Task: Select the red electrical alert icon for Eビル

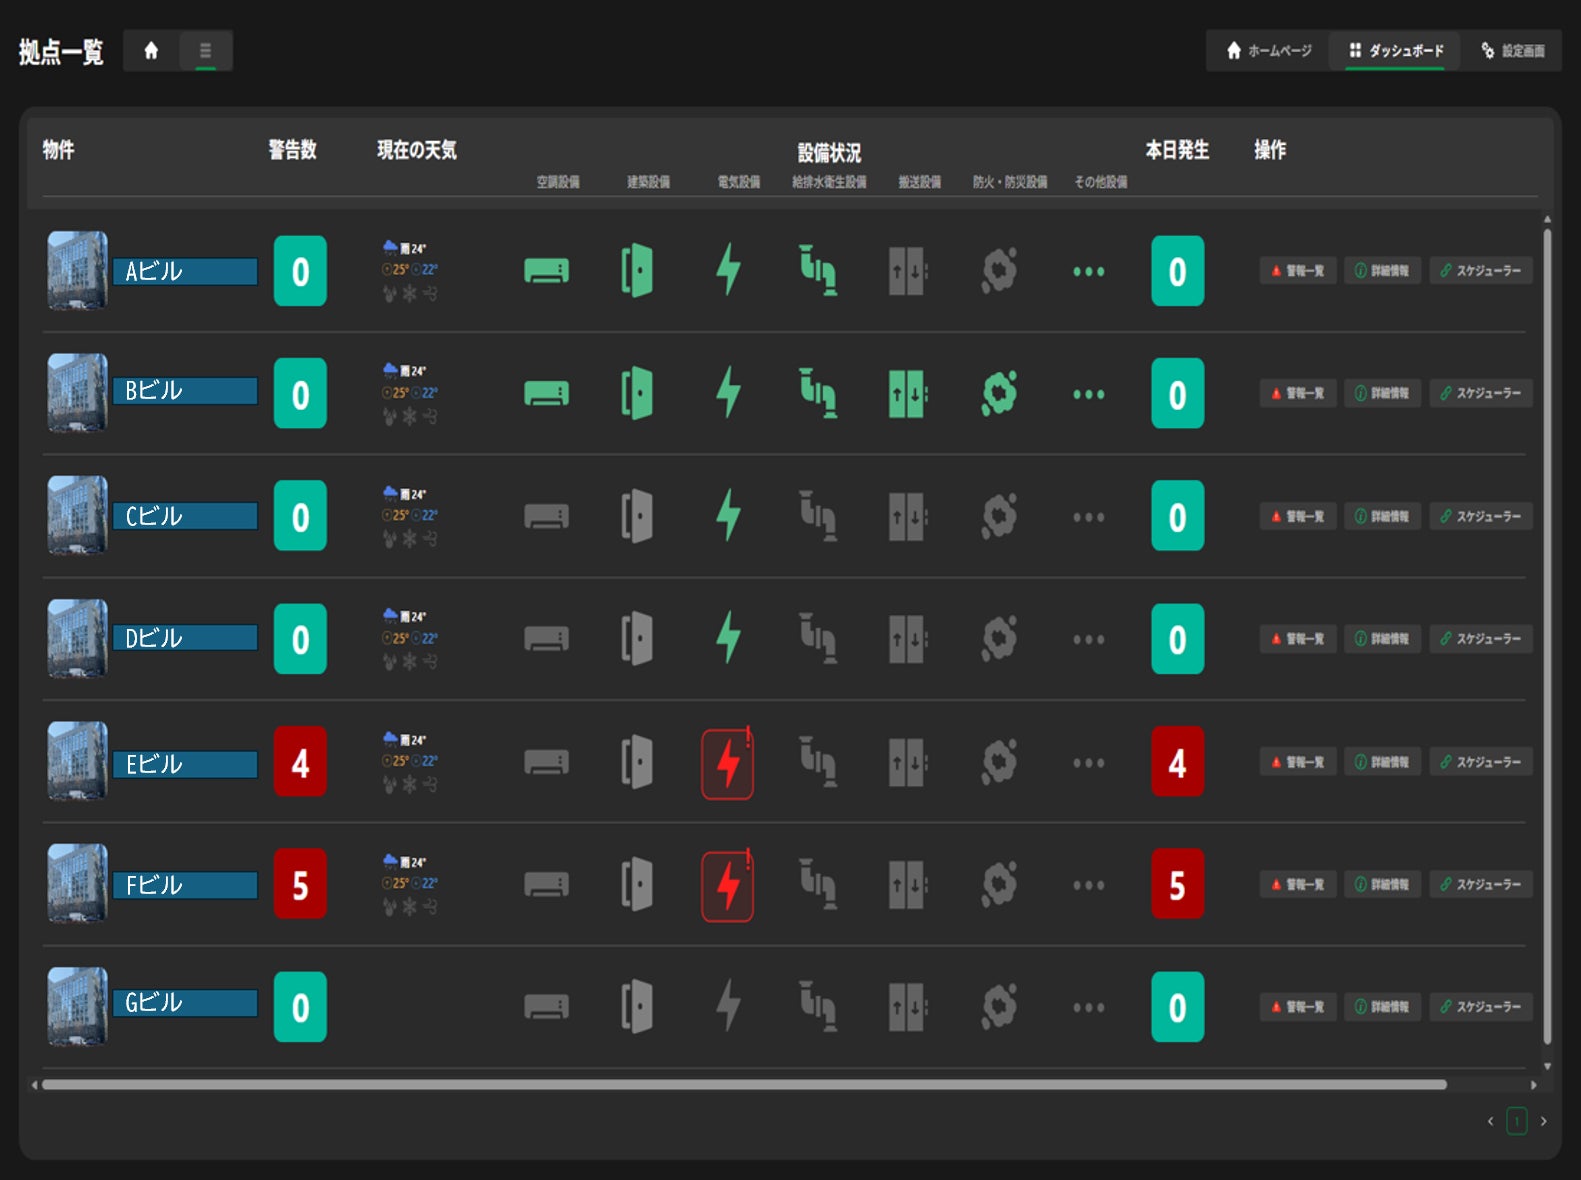Action: [728, 763]
